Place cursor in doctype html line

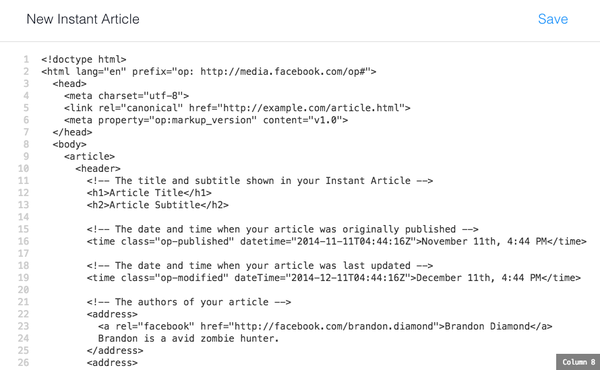tap(84, 59)
